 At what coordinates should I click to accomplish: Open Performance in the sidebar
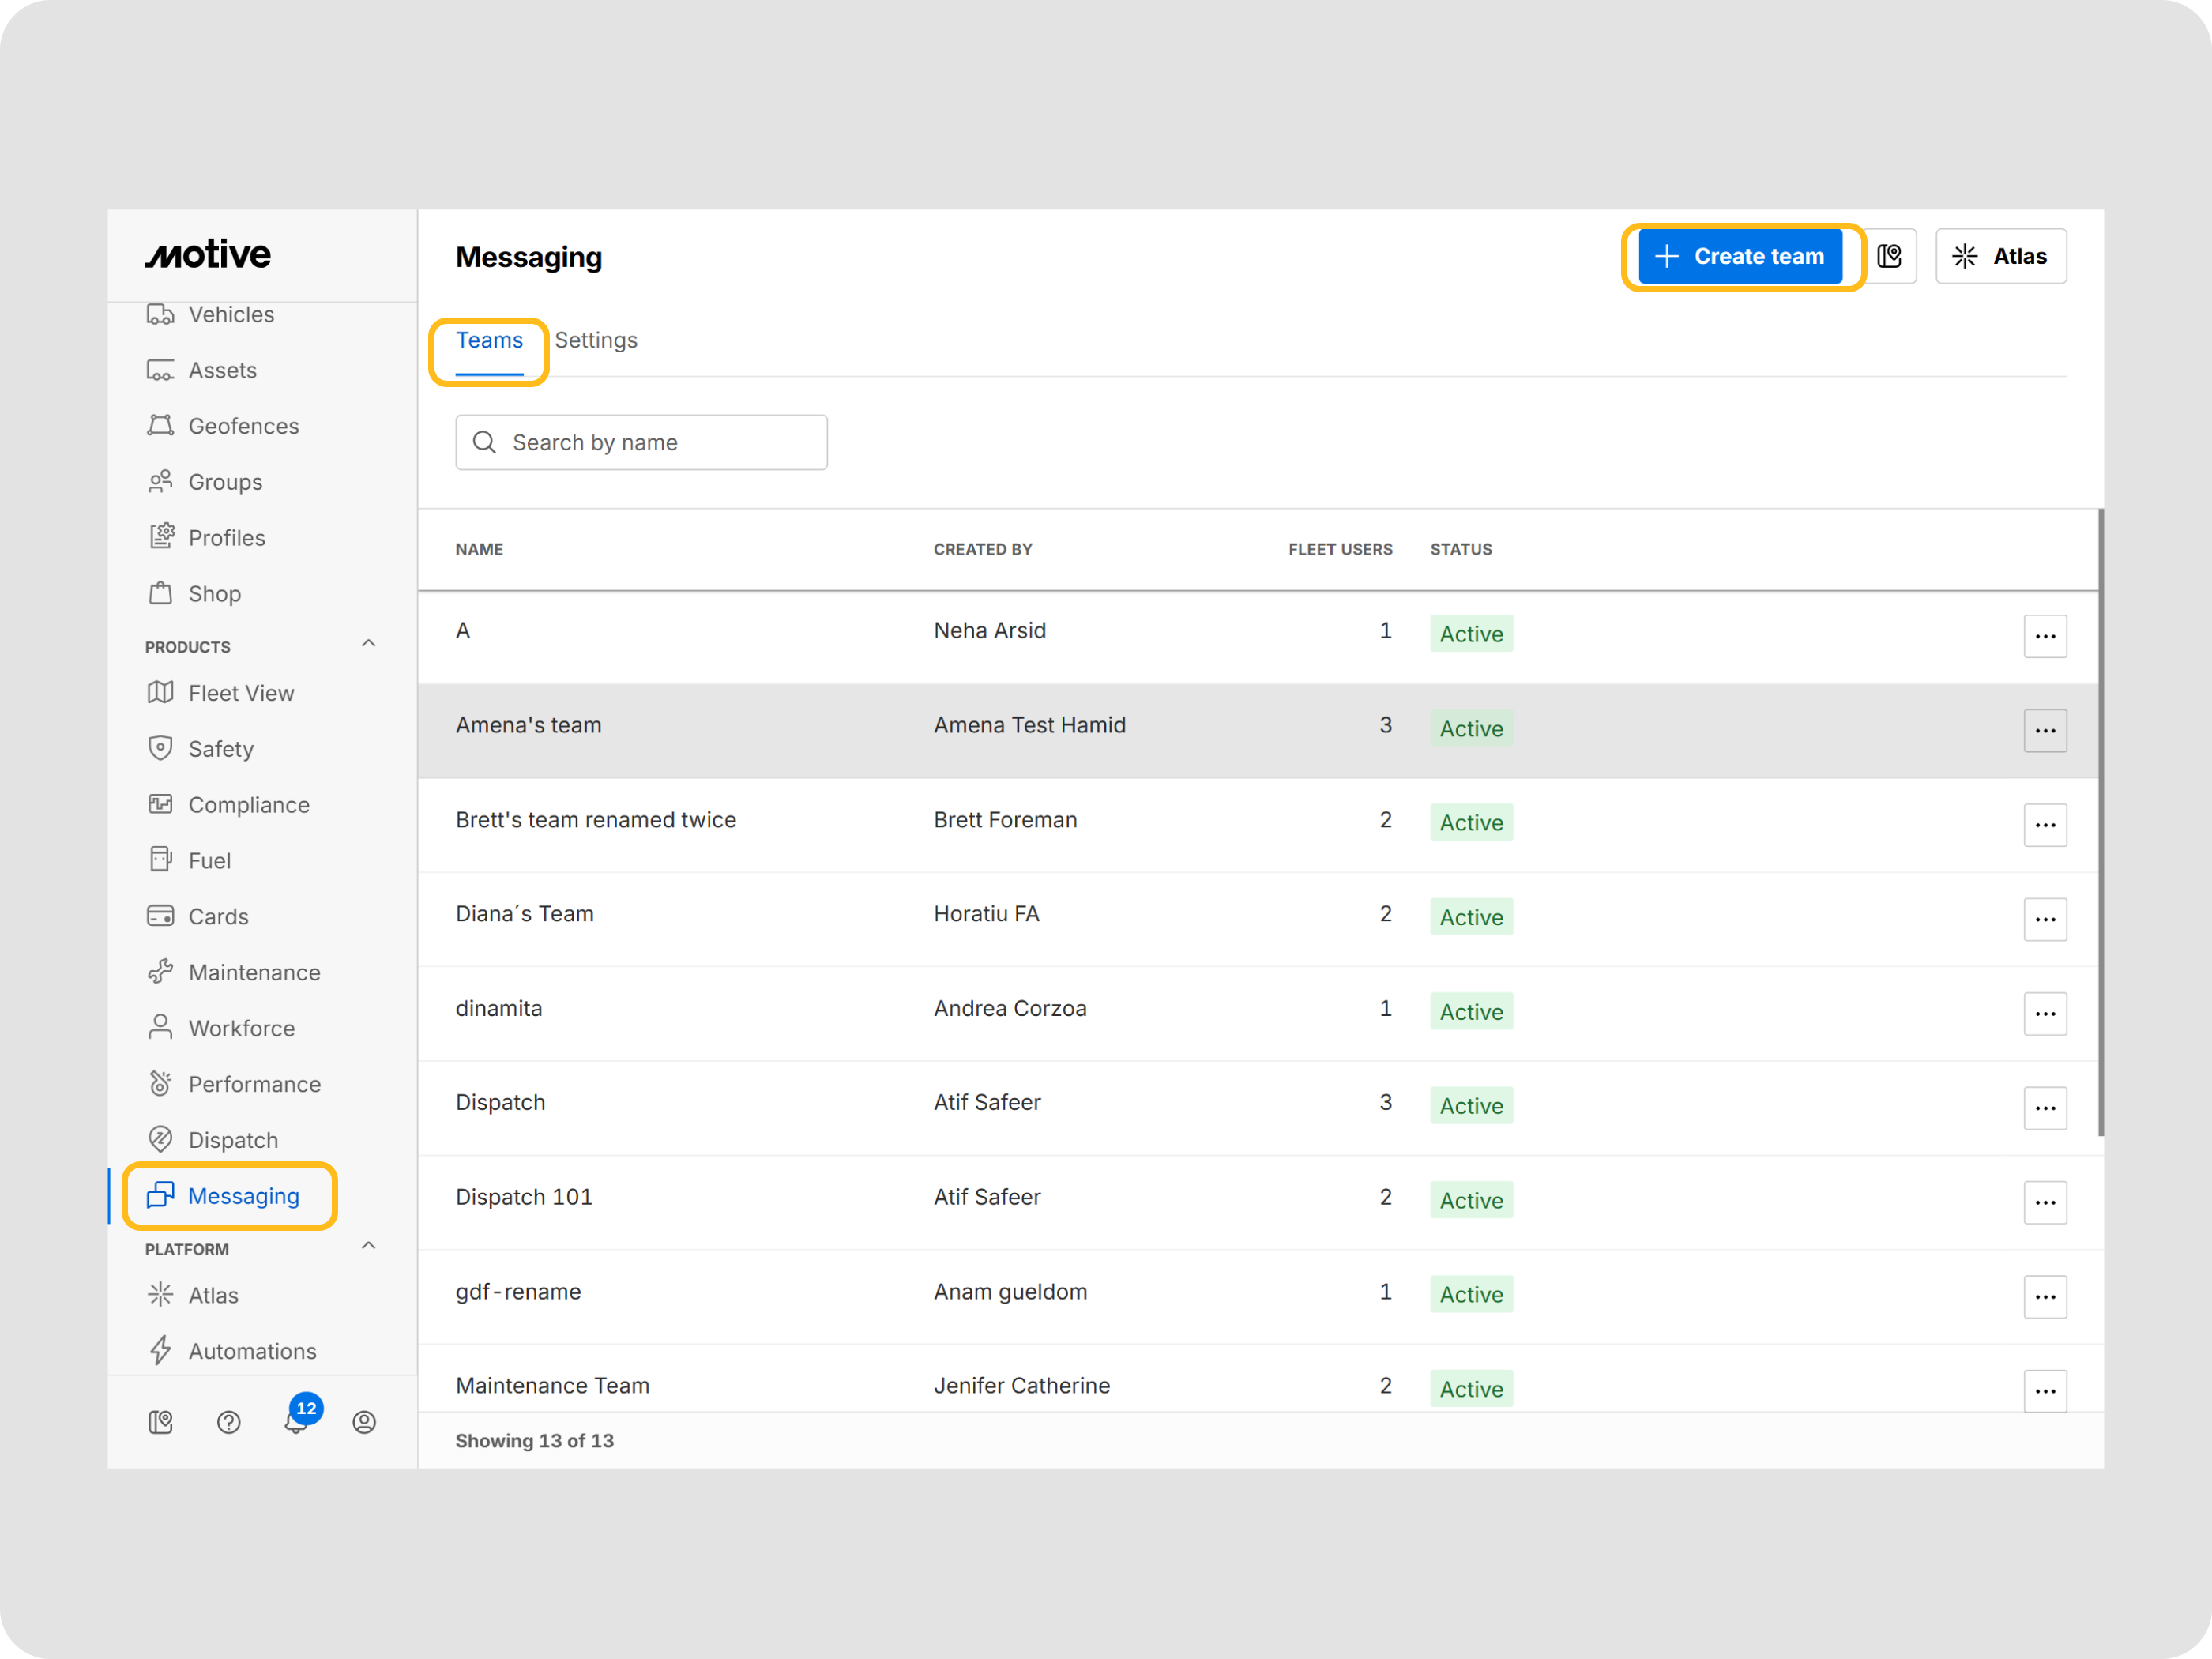[x=234, y=1085]
